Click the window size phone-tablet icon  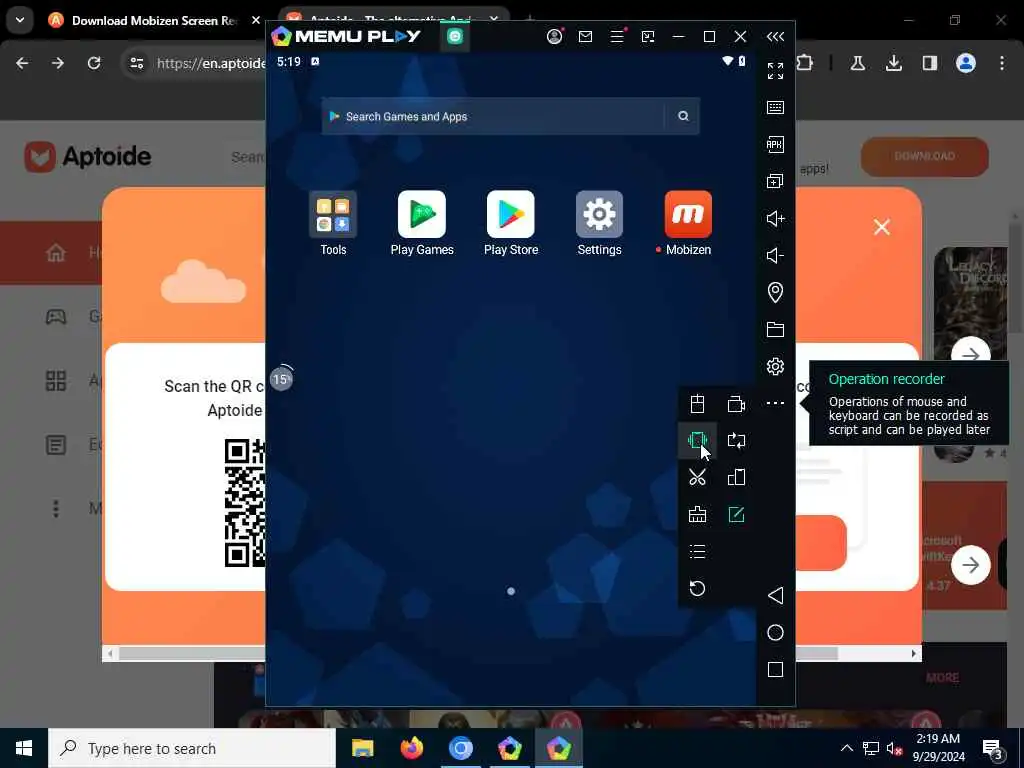(x=737, y=477)
